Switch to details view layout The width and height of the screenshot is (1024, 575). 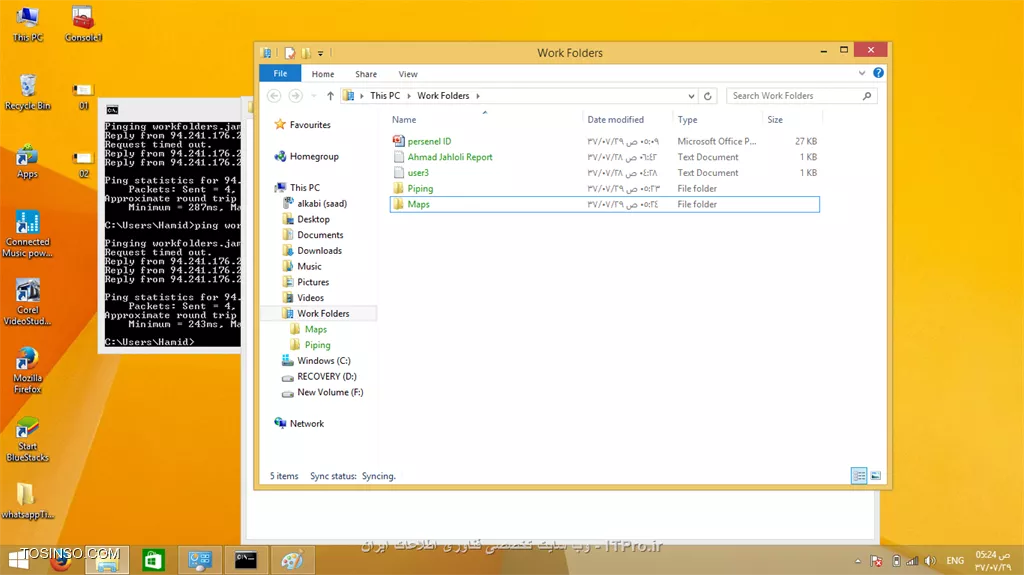859,476
